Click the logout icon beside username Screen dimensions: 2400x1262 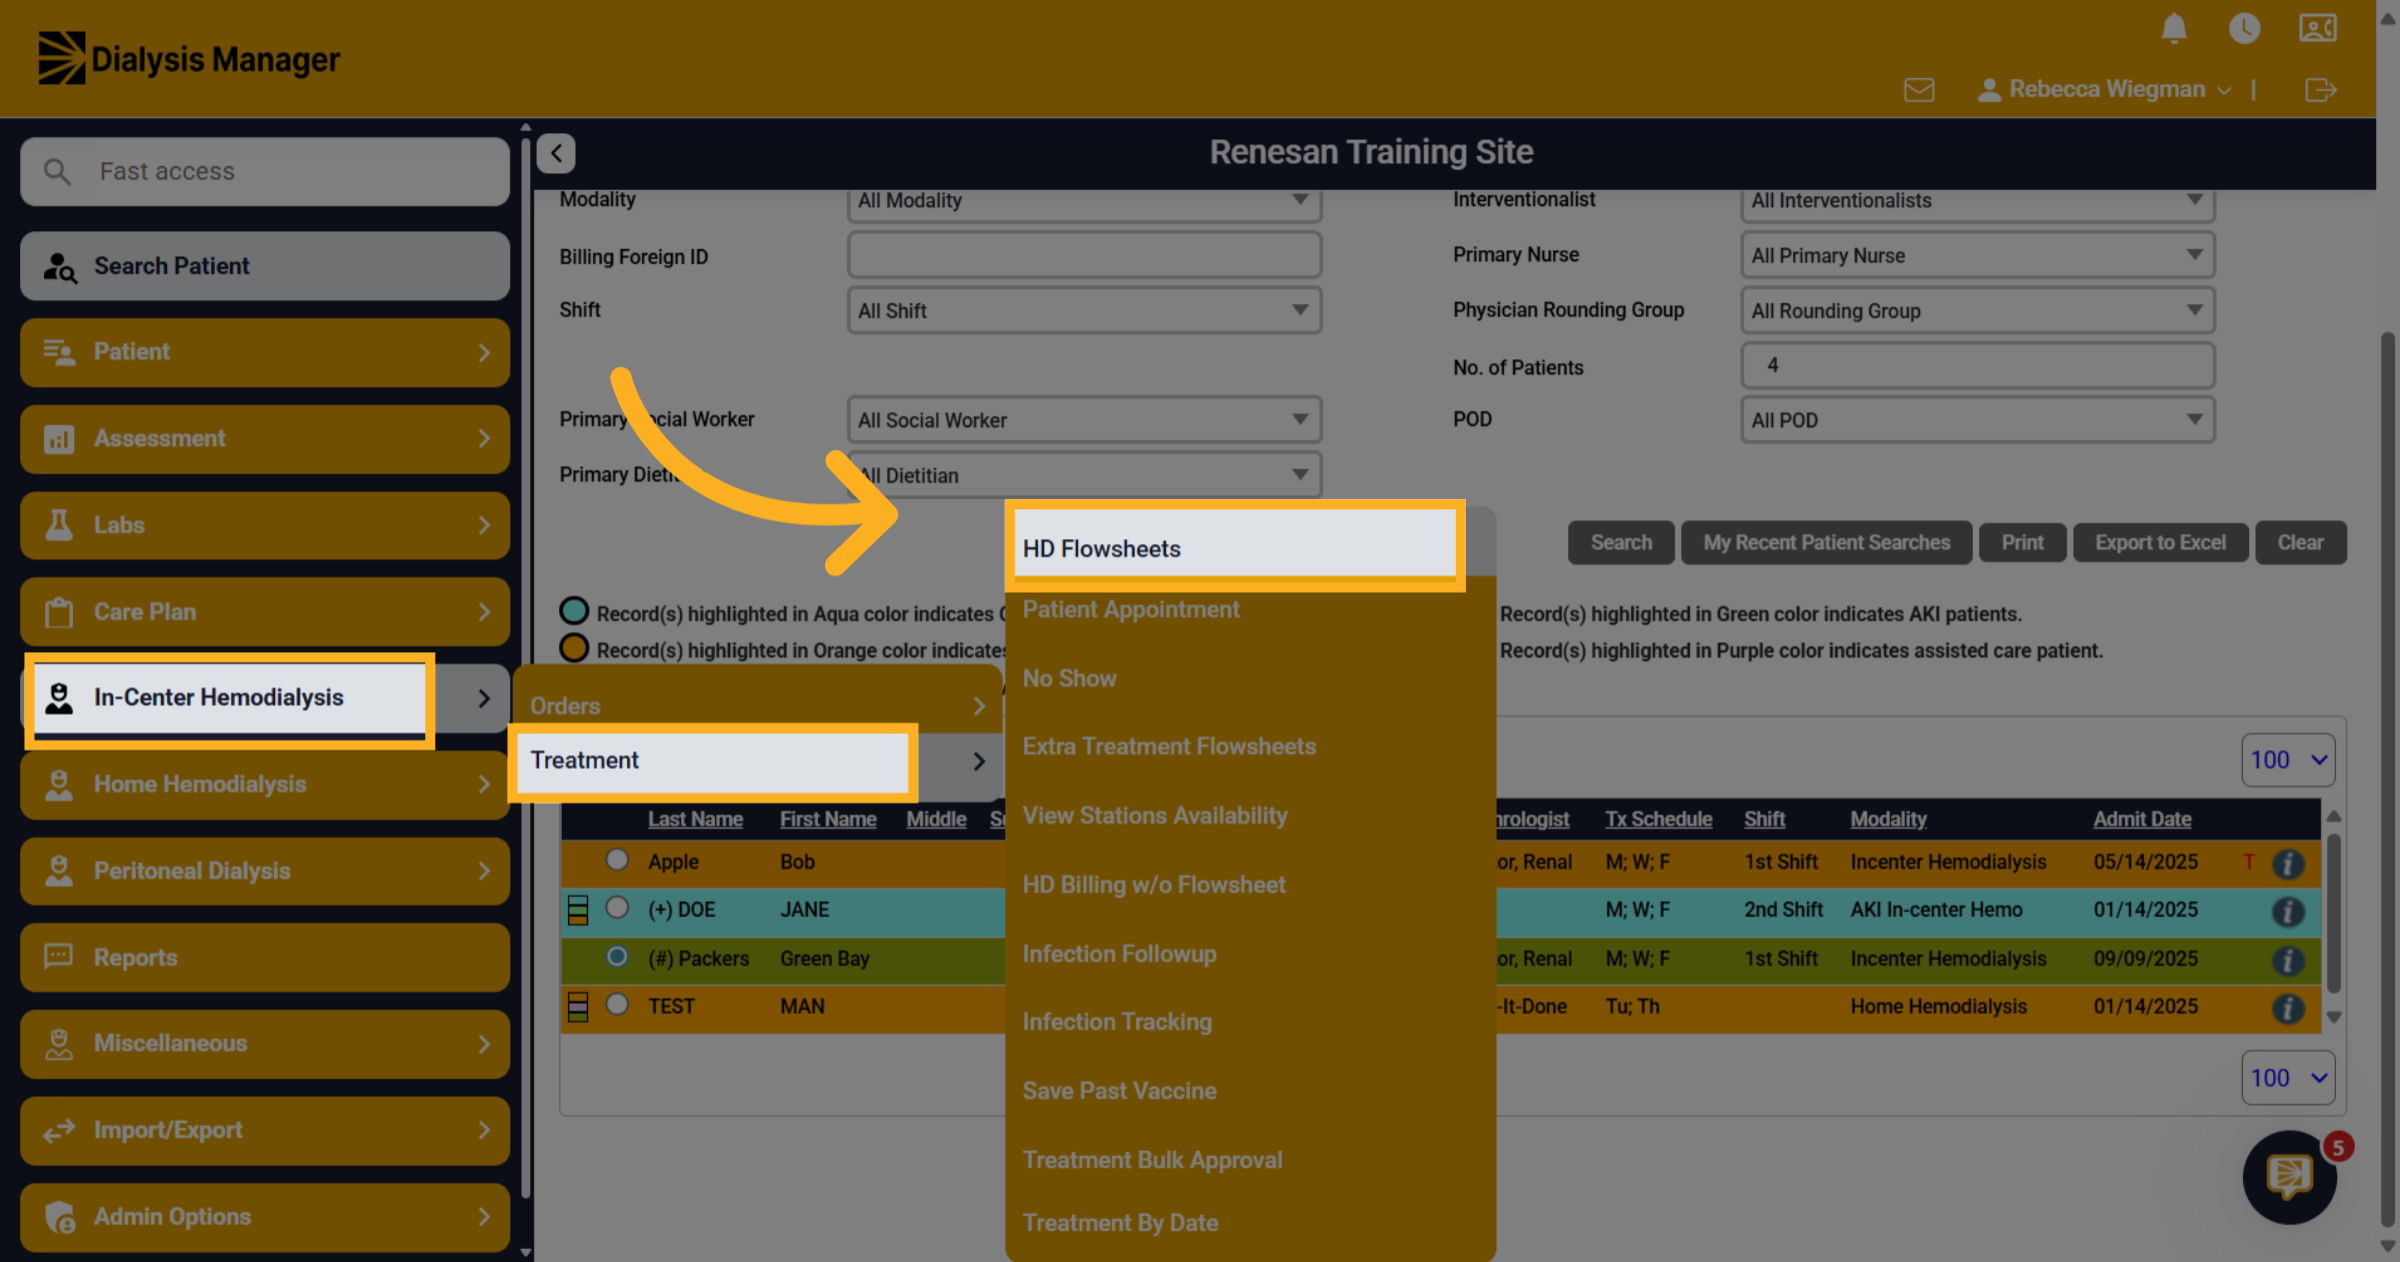coord(2320,90)
